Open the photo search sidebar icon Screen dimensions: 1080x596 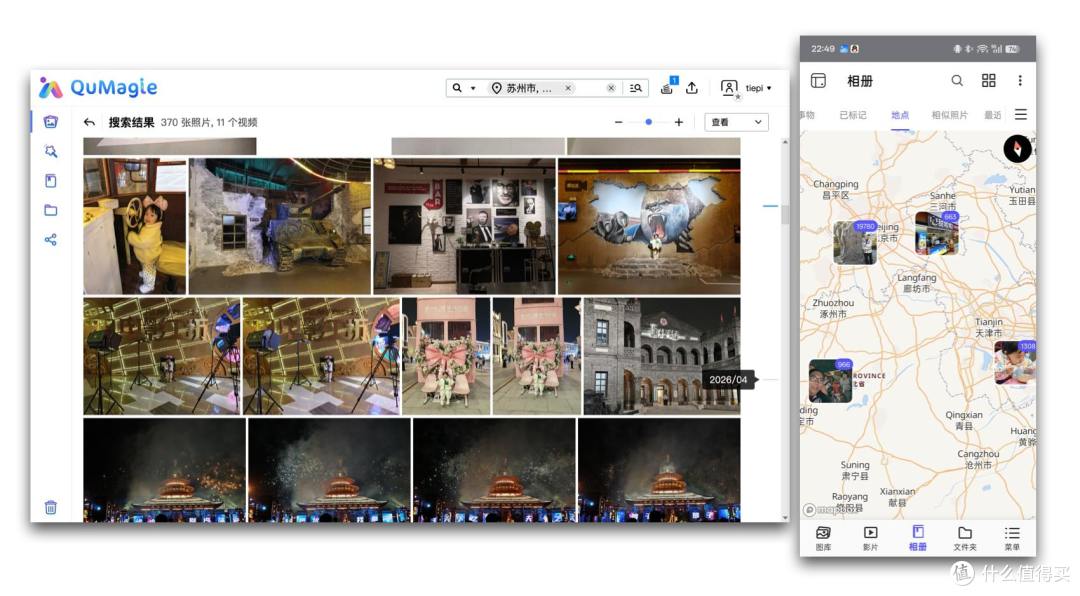point(51,152)
